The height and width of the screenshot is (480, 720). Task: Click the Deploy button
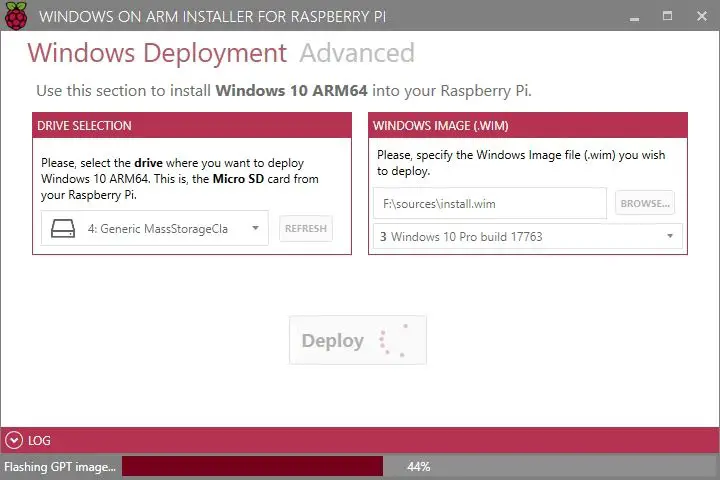coord(358,340)
